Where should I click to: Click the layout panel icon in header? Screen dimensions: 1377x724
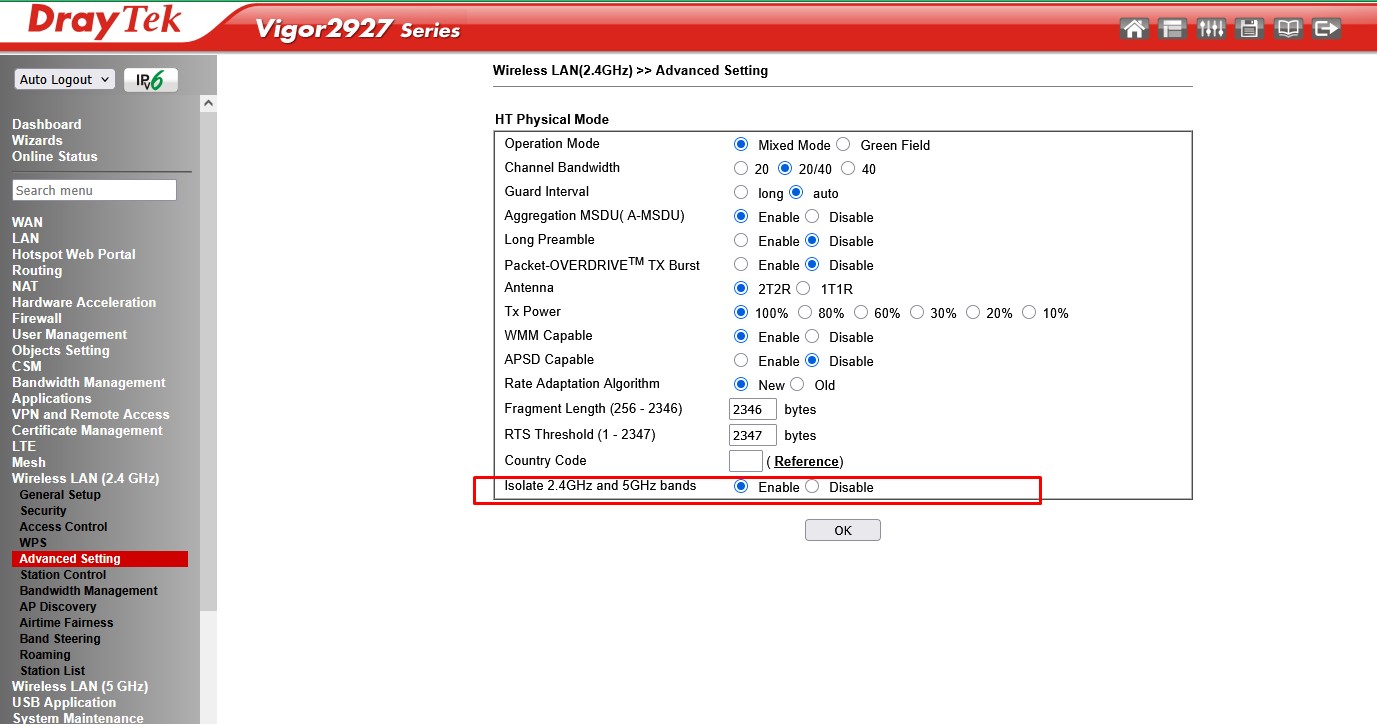[1172, 29]
